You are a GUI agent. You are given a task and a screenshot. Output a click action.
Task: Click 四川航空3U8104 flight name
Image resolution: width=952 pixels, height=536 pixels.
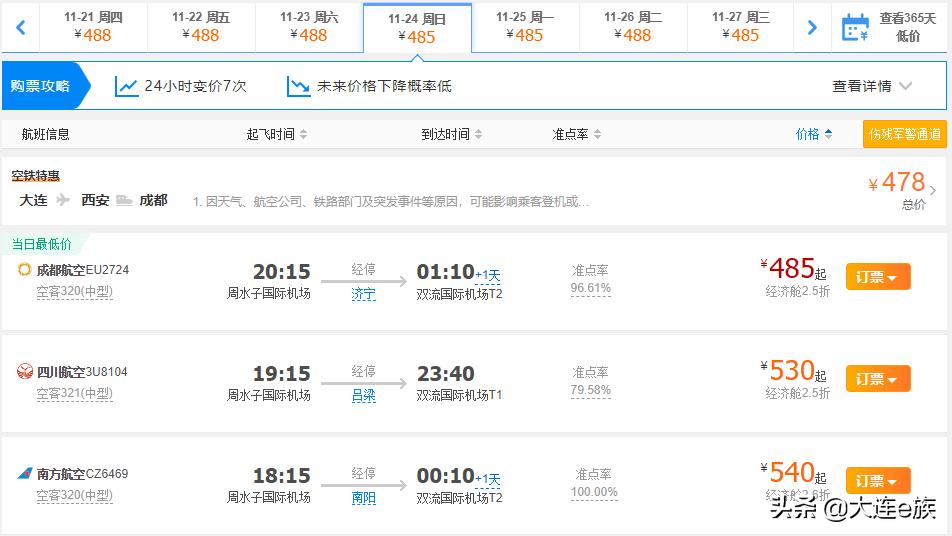(82, 371)
